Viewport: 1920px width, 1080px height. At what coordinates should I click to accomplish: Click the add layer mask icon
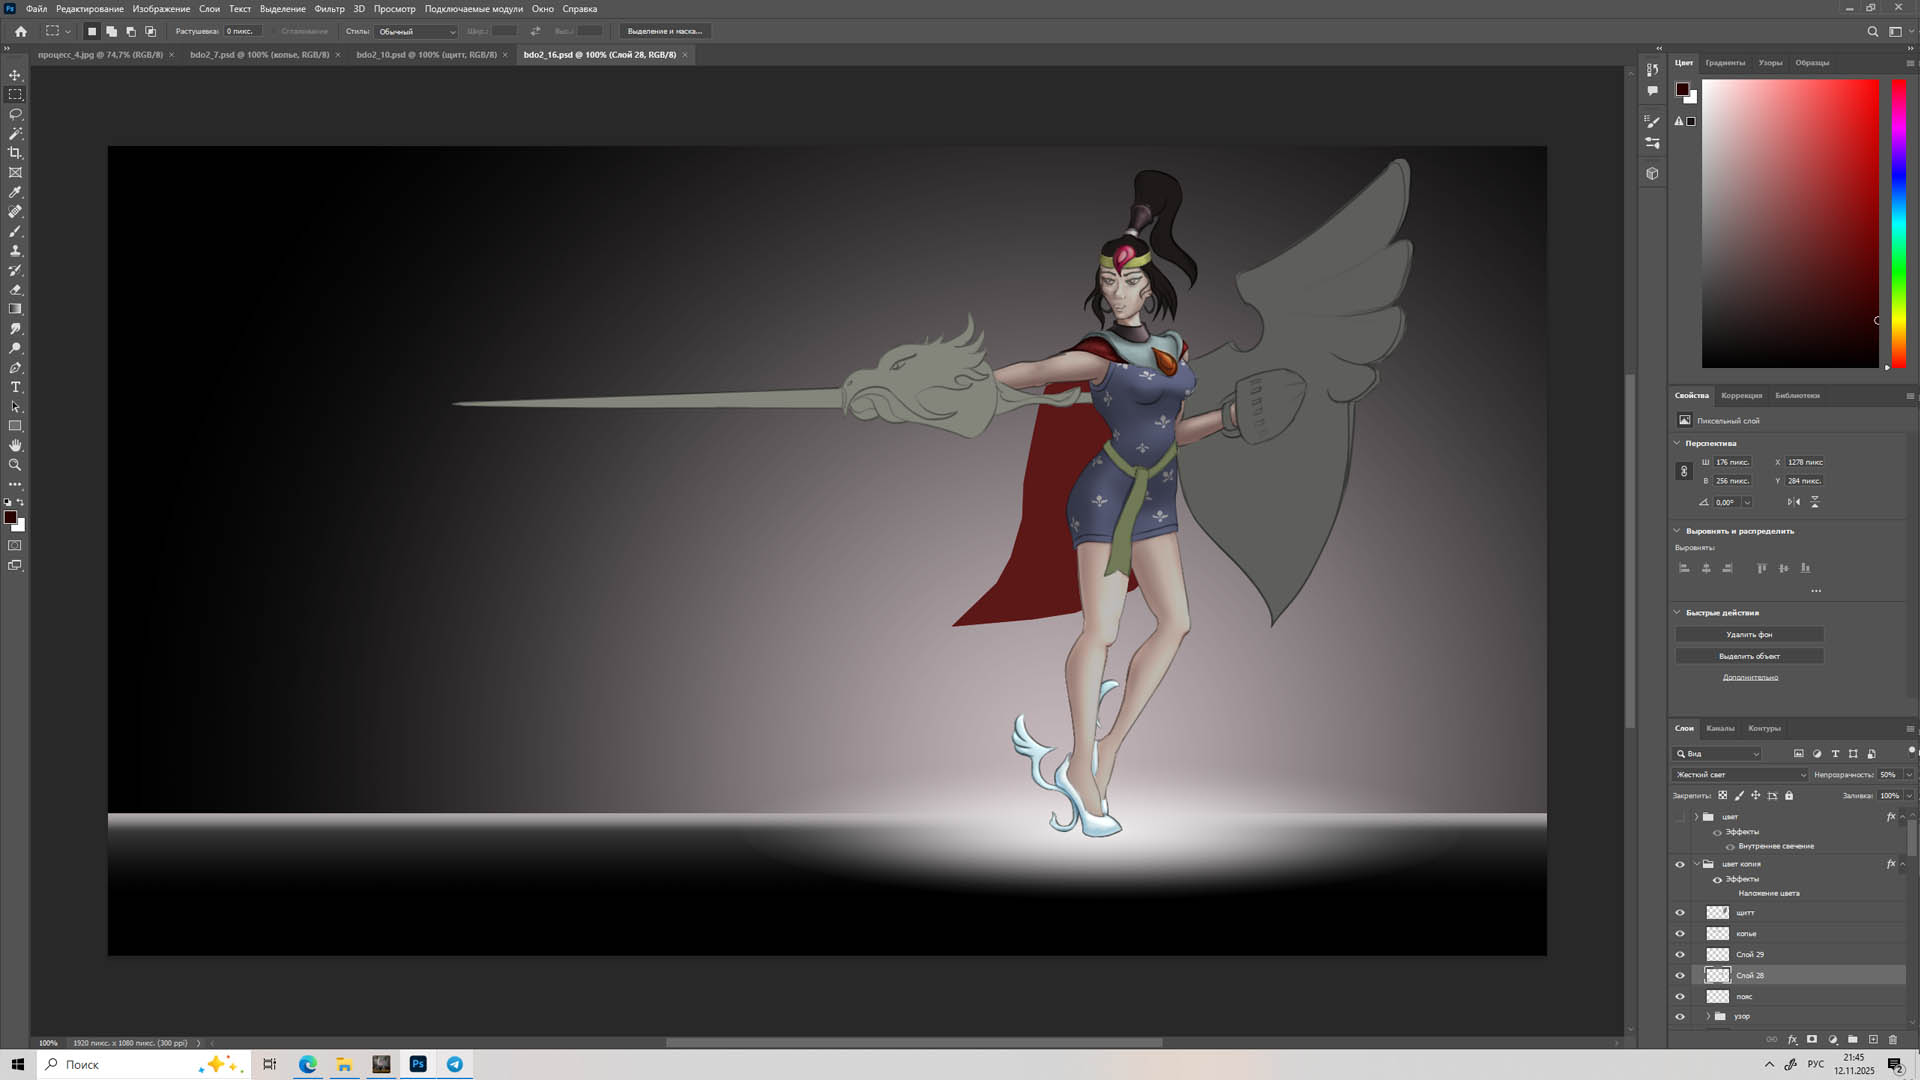(x=1811, y=1040)
